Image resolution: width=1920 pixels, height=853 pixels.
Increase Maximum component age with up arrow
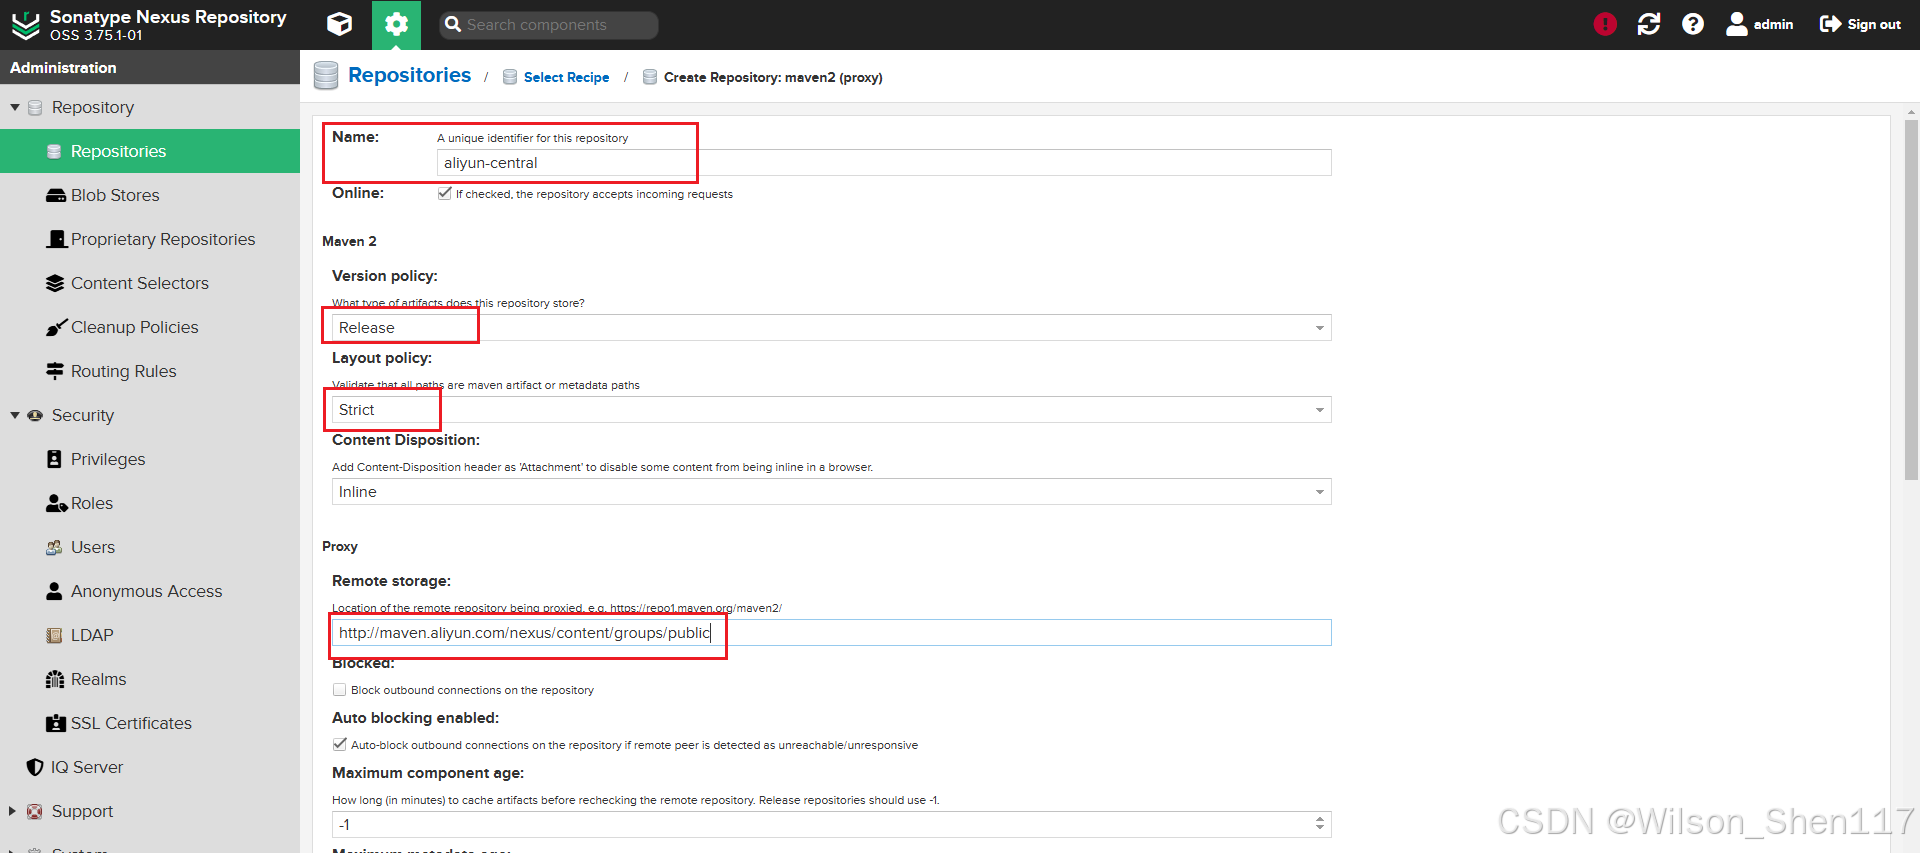pos(1320,819)
